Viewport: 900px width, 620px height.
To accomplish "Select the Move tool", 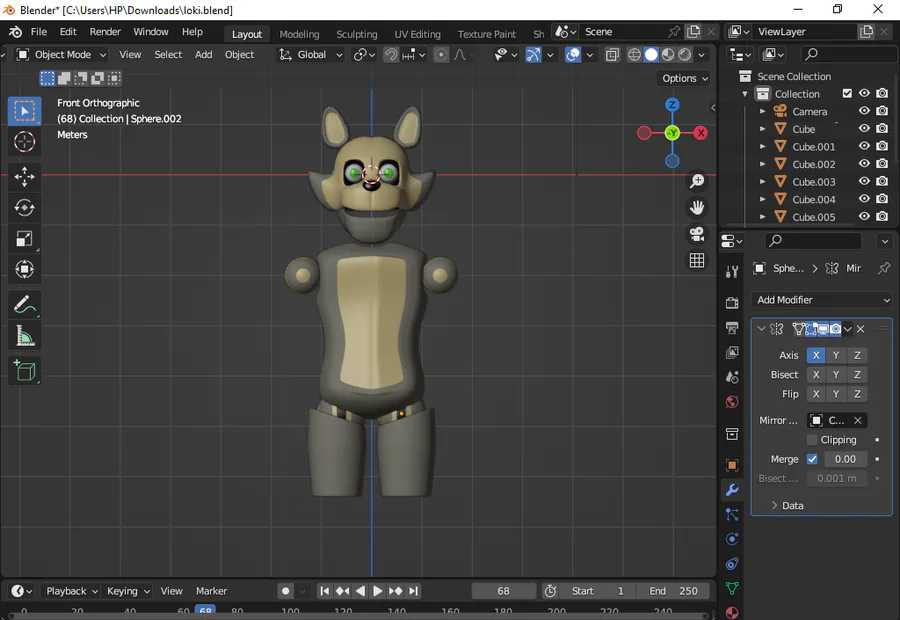I will click(24, 177).
